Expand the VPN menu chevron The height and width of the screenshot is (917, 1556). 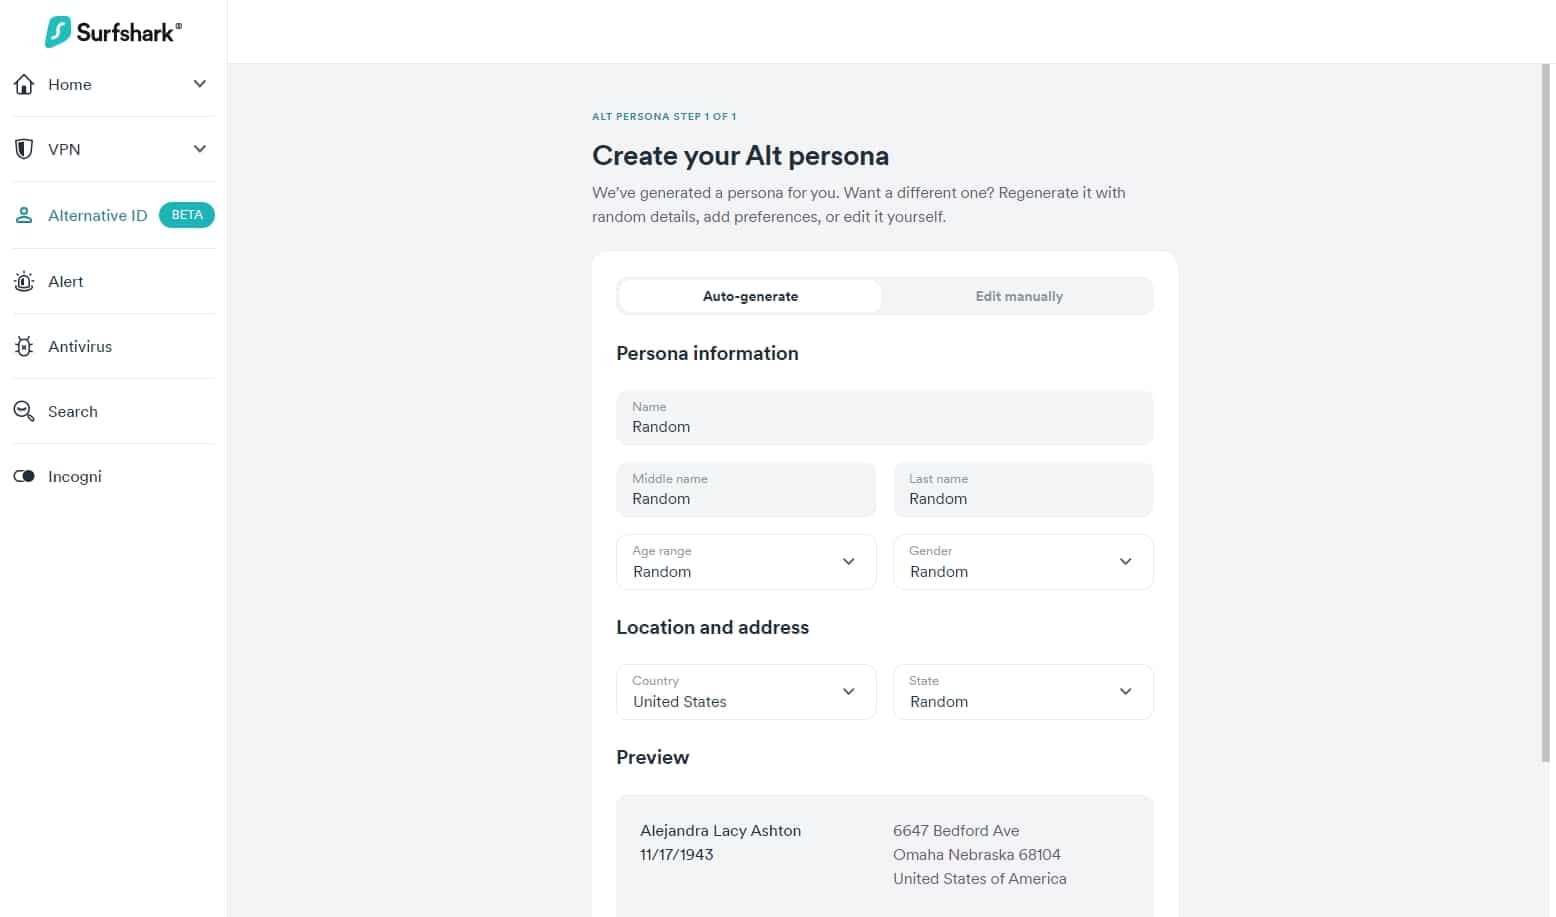coord(200,149)
